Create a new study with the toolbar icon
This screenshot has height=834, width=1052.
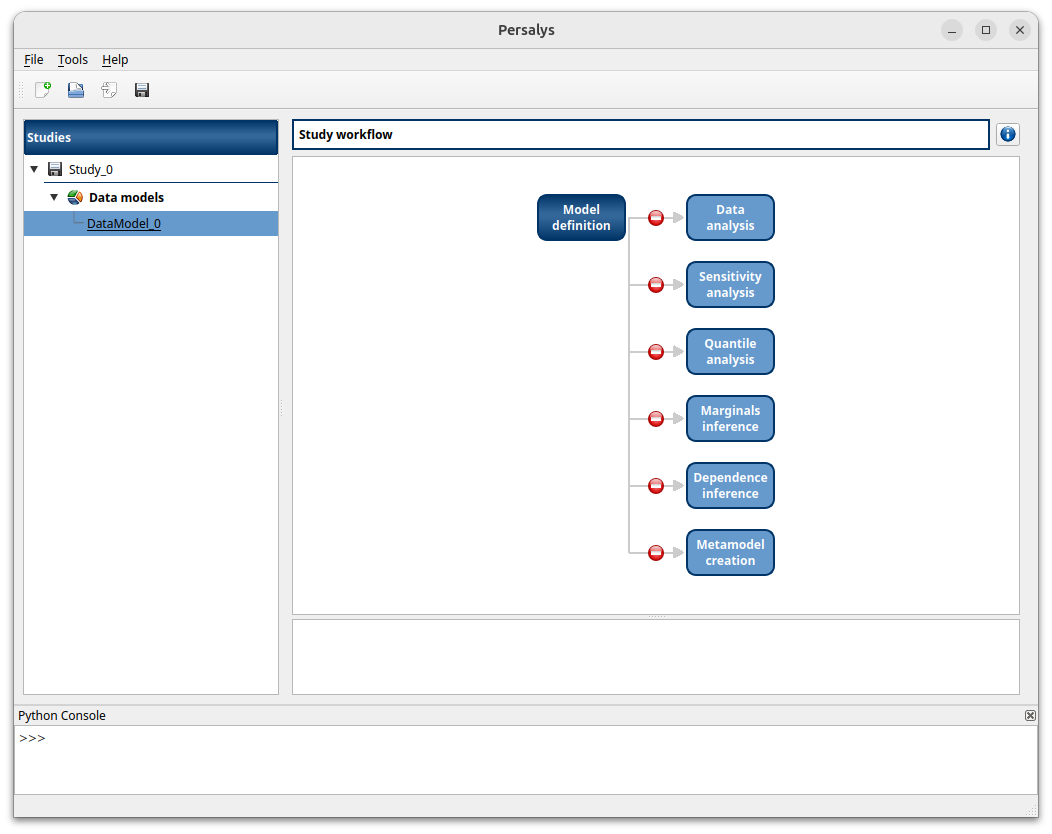[42, 90]
